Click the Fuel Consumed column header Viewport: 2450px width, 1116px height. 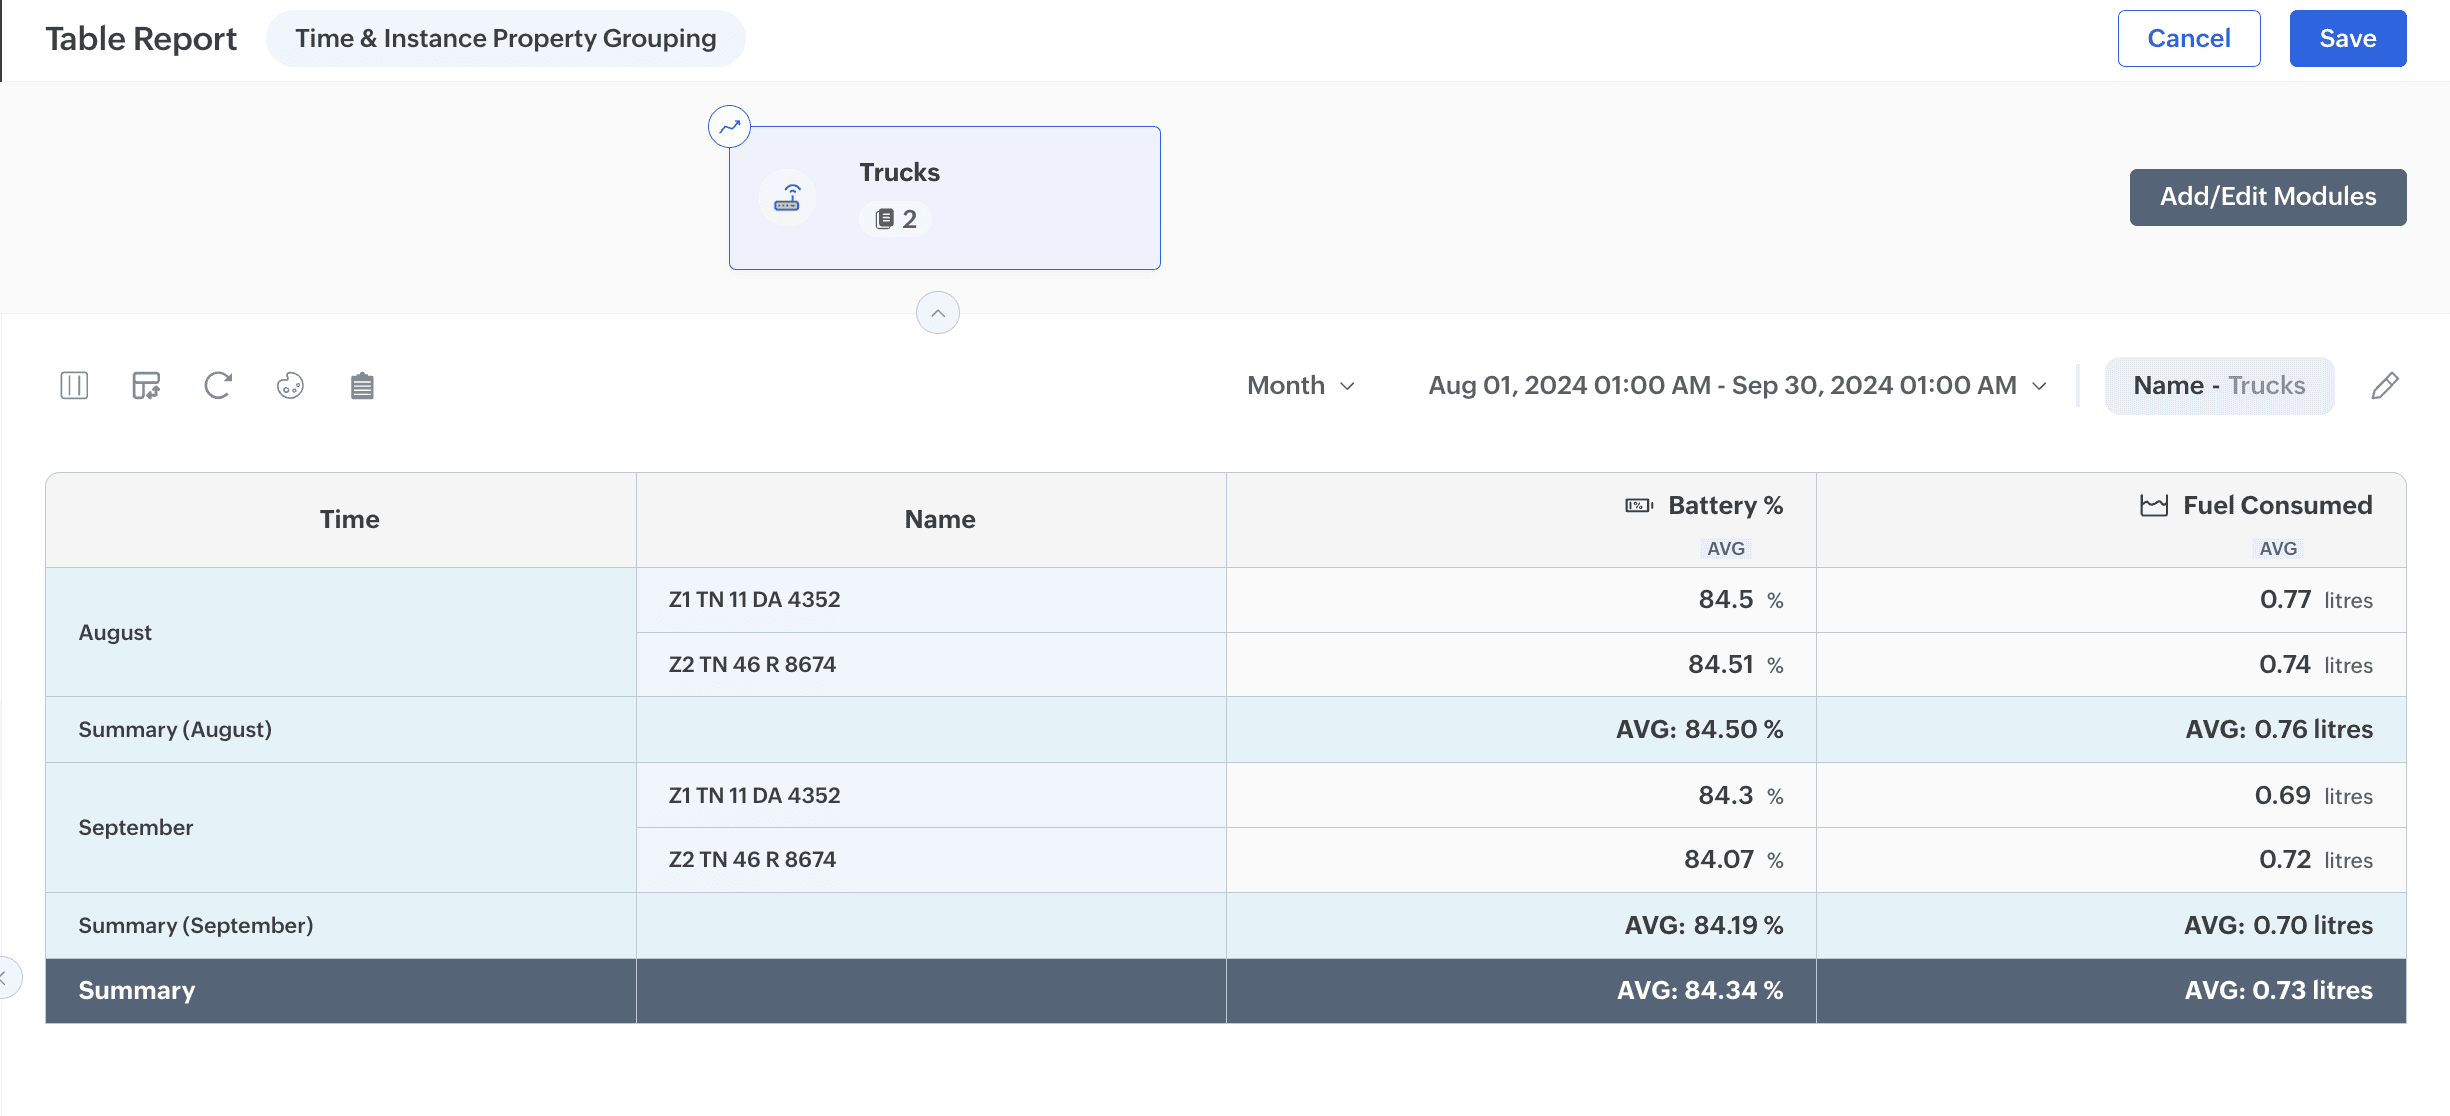pos(2276,505)
